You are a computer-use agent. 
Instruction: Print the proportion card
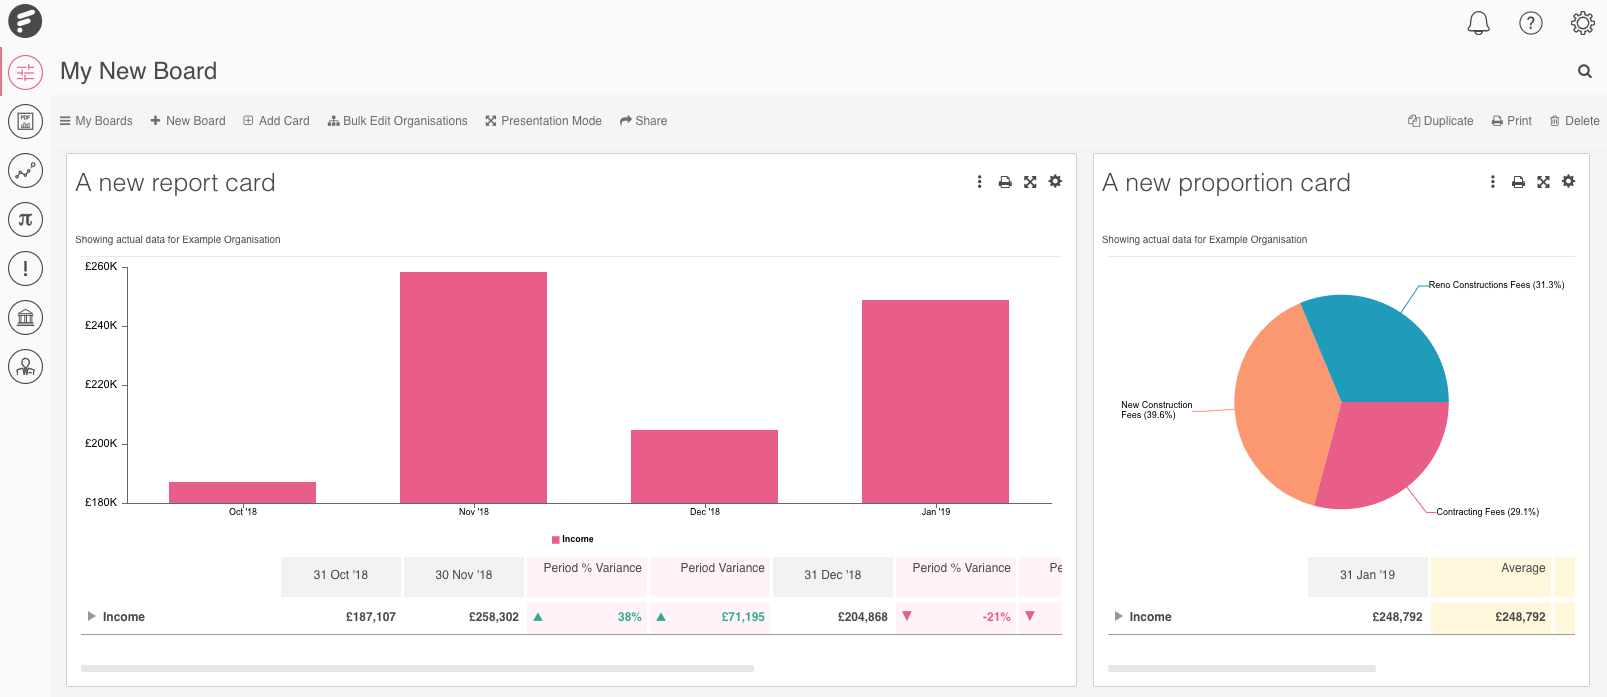1517,182
